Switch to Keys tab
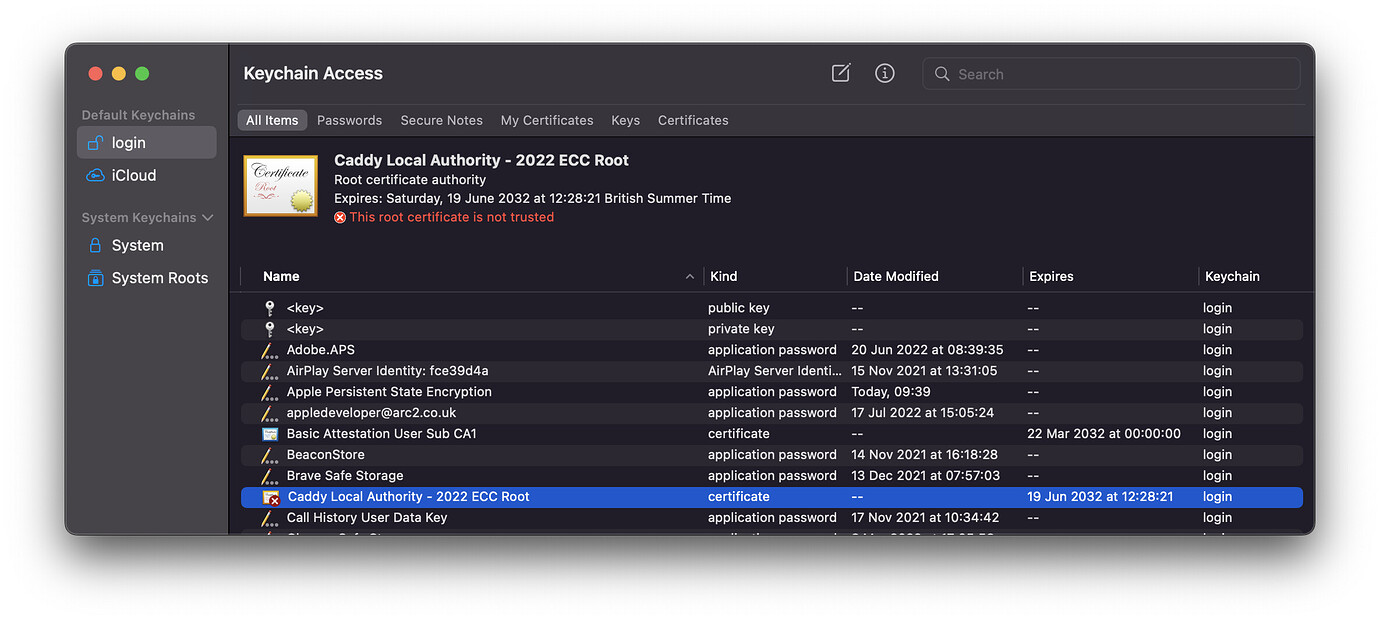This screenshot has height=620, width=1380. click(x=625, y=120)
